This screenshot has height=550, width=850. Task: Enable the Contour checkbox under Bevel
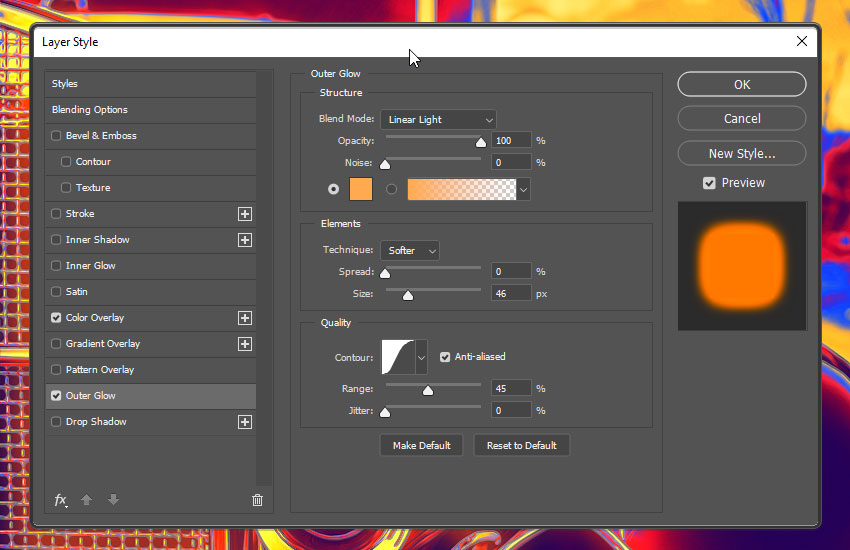tap(66, 161)
